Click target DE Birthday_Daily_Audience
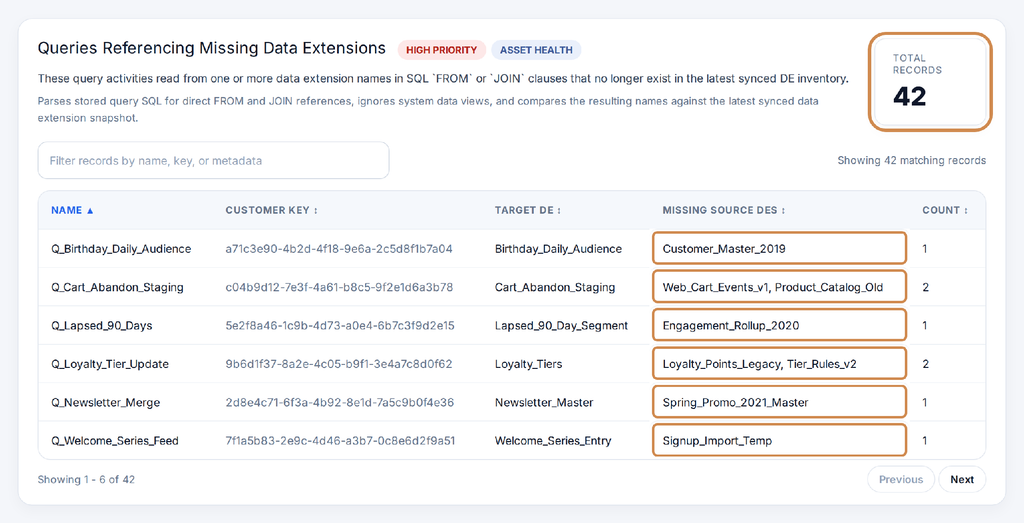Viewport: 1024px width, 523px height. click(558, 249)
